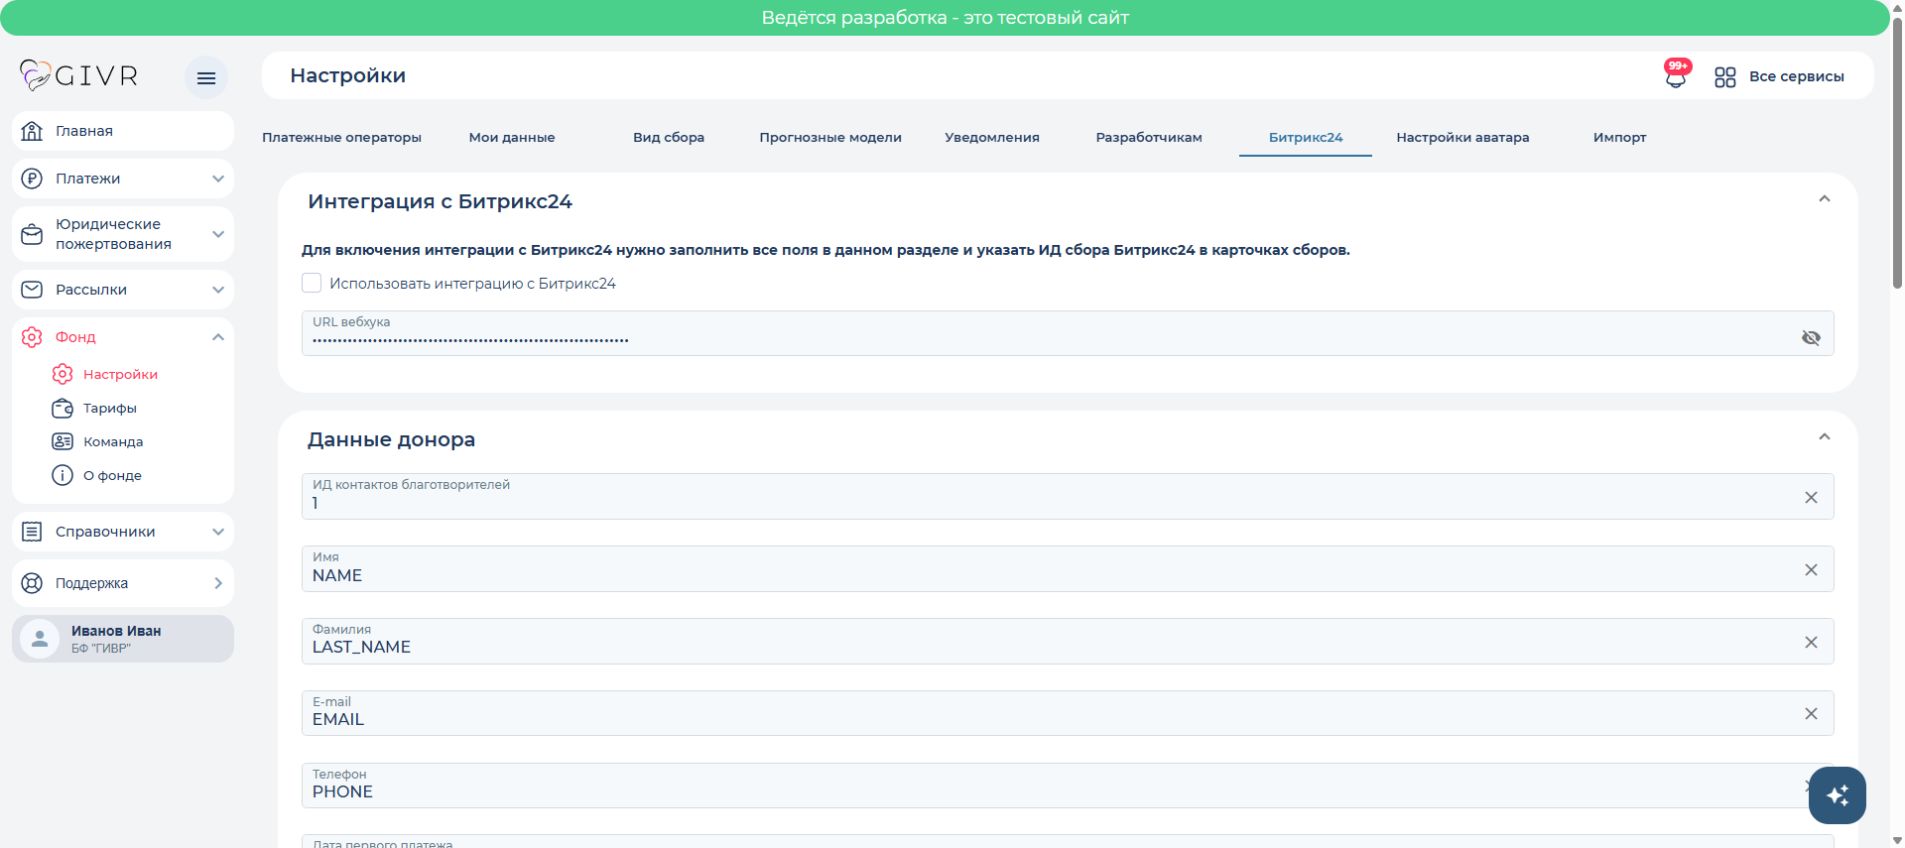Toggle the hamburger sidebar menu button
The width and height of the screenshot is (1905, 848).
pos(206,78)
